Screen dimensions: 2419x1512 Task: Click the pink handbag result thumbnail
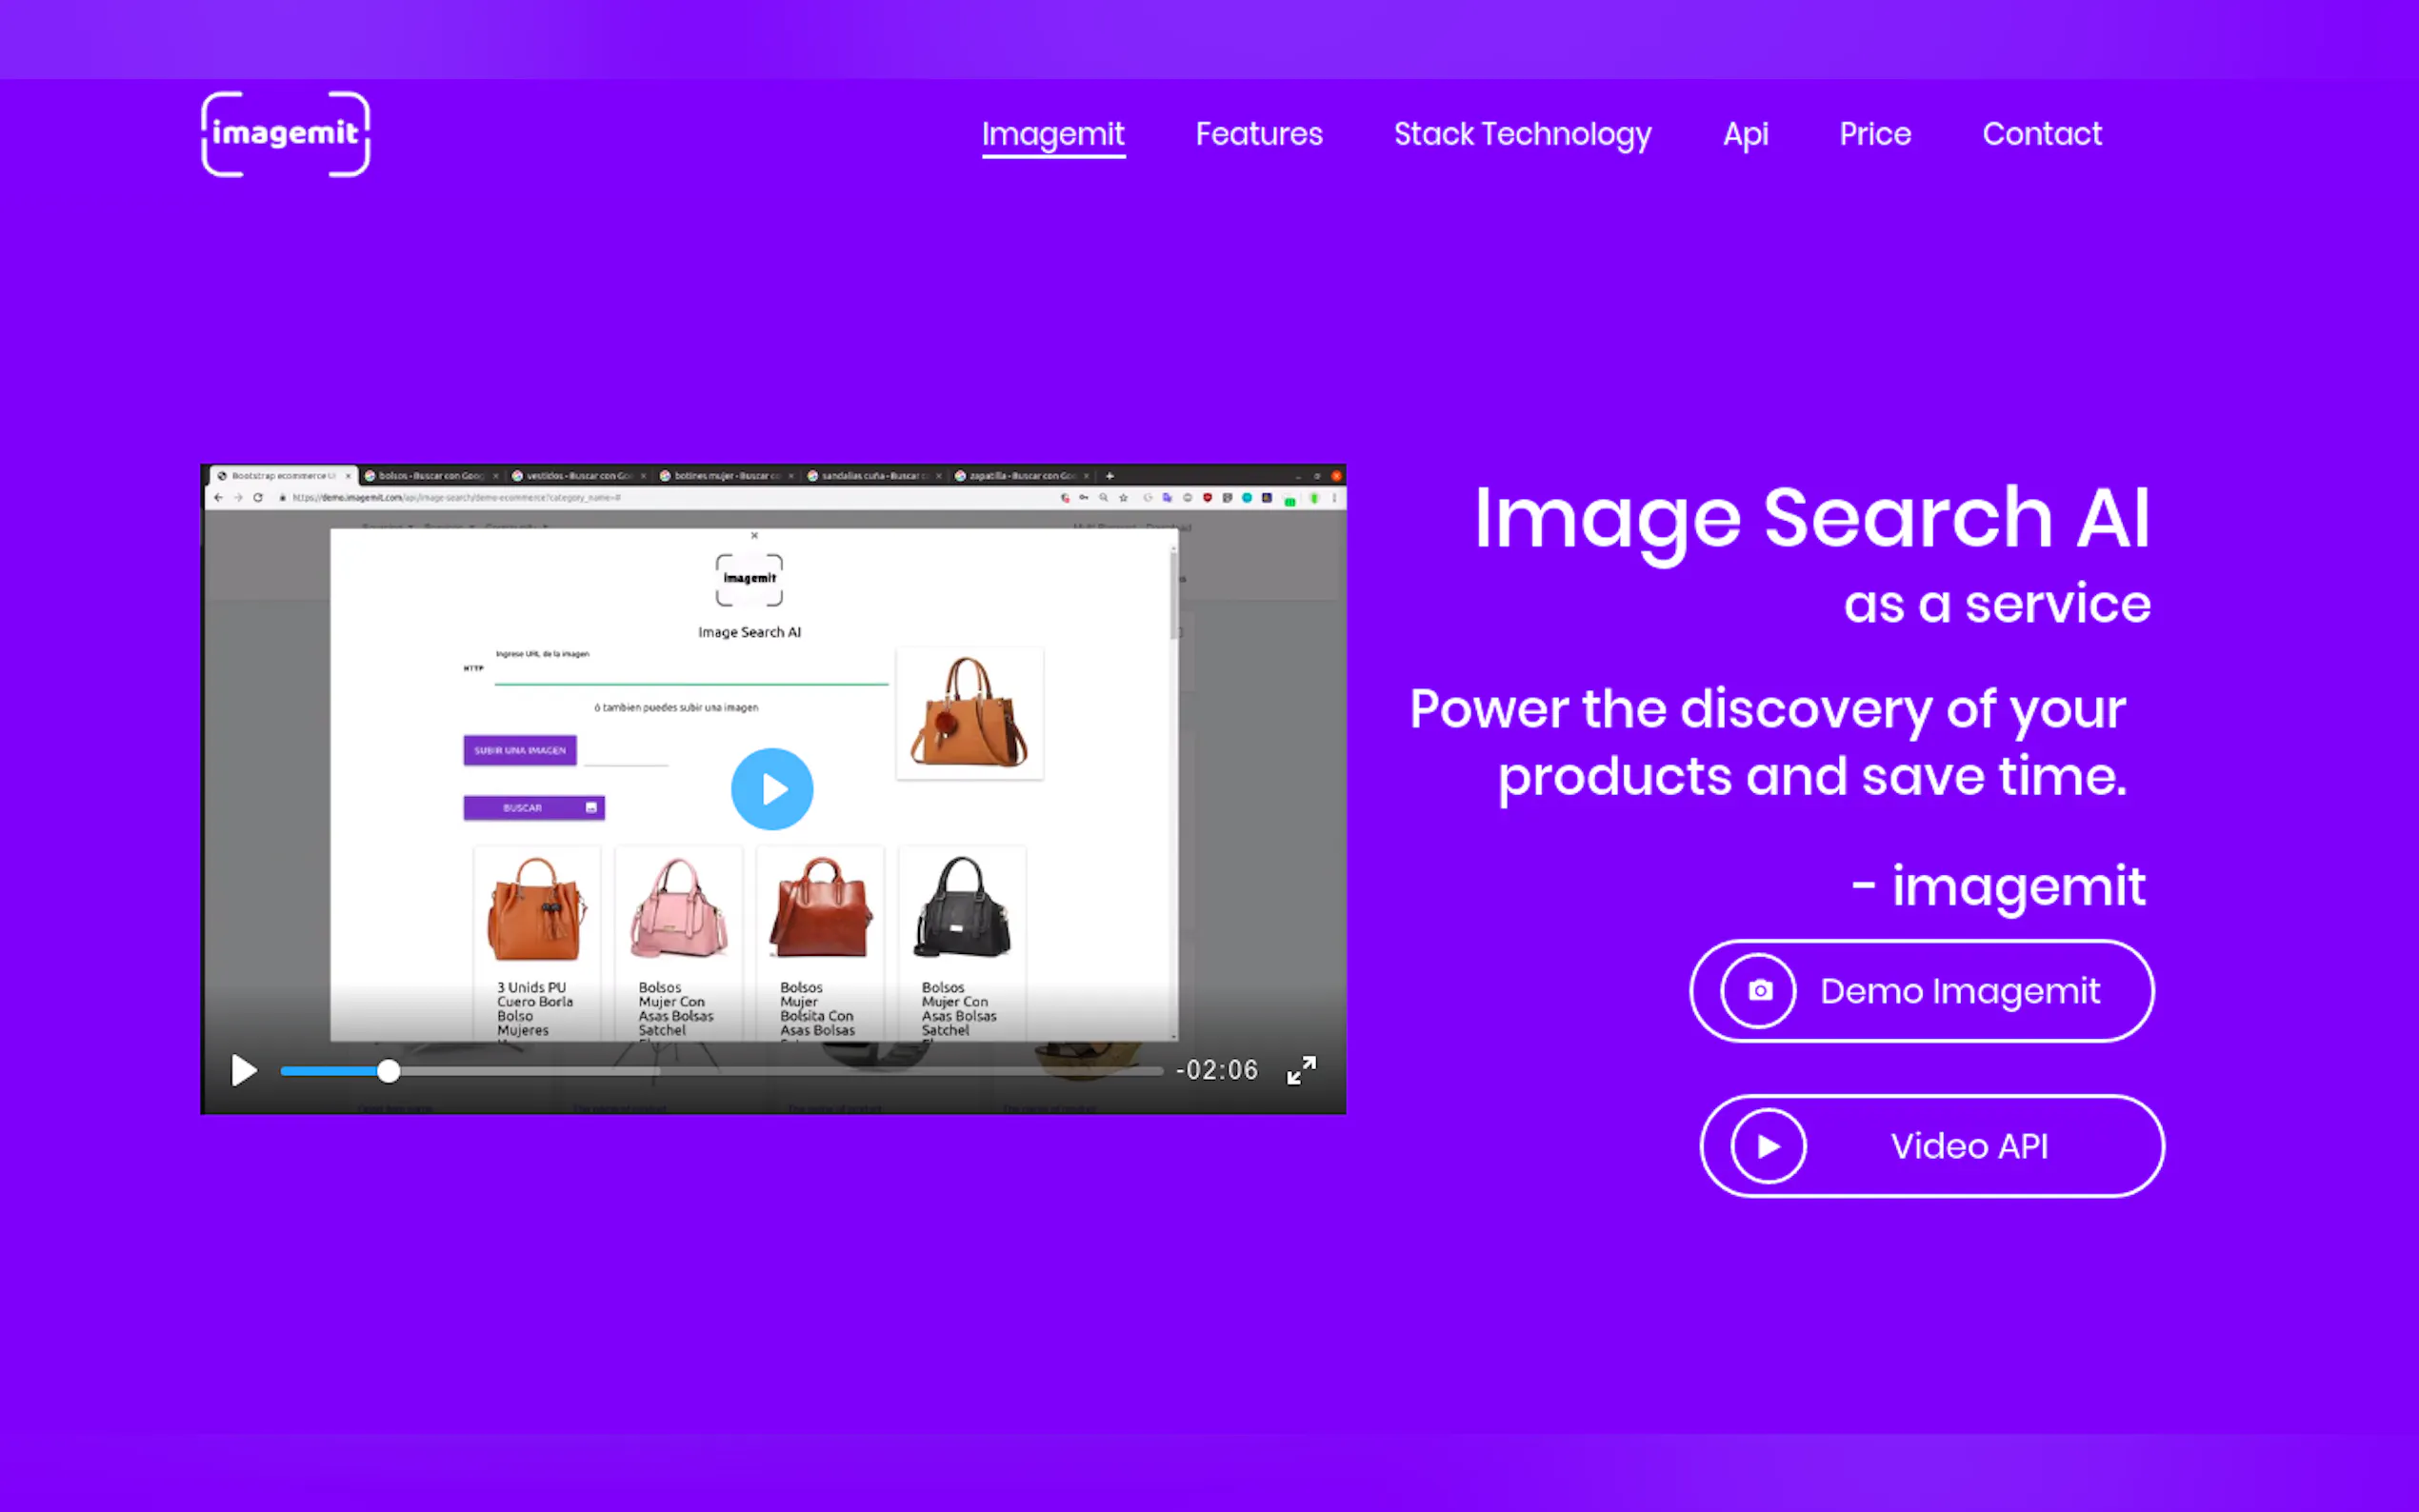(x=679, y=908)
